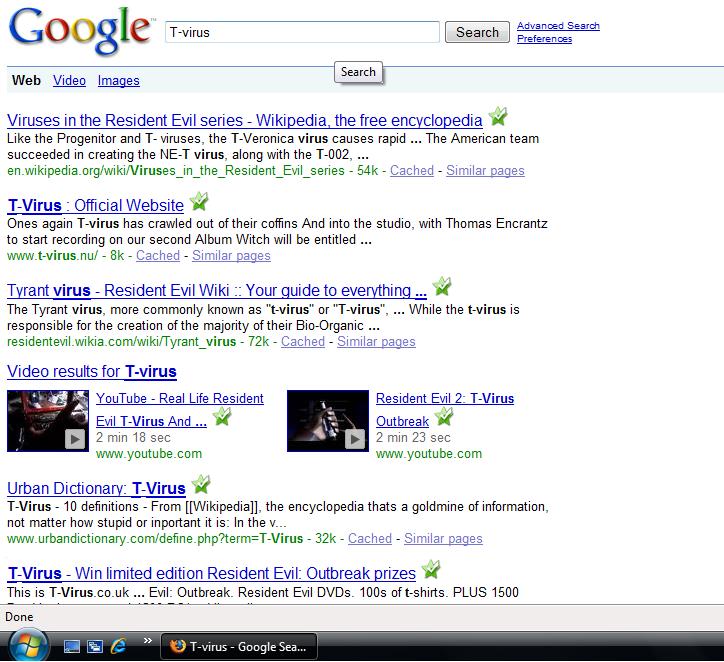
Task: Expand the quick launch overflow chevron
Action: click(148, 640)
